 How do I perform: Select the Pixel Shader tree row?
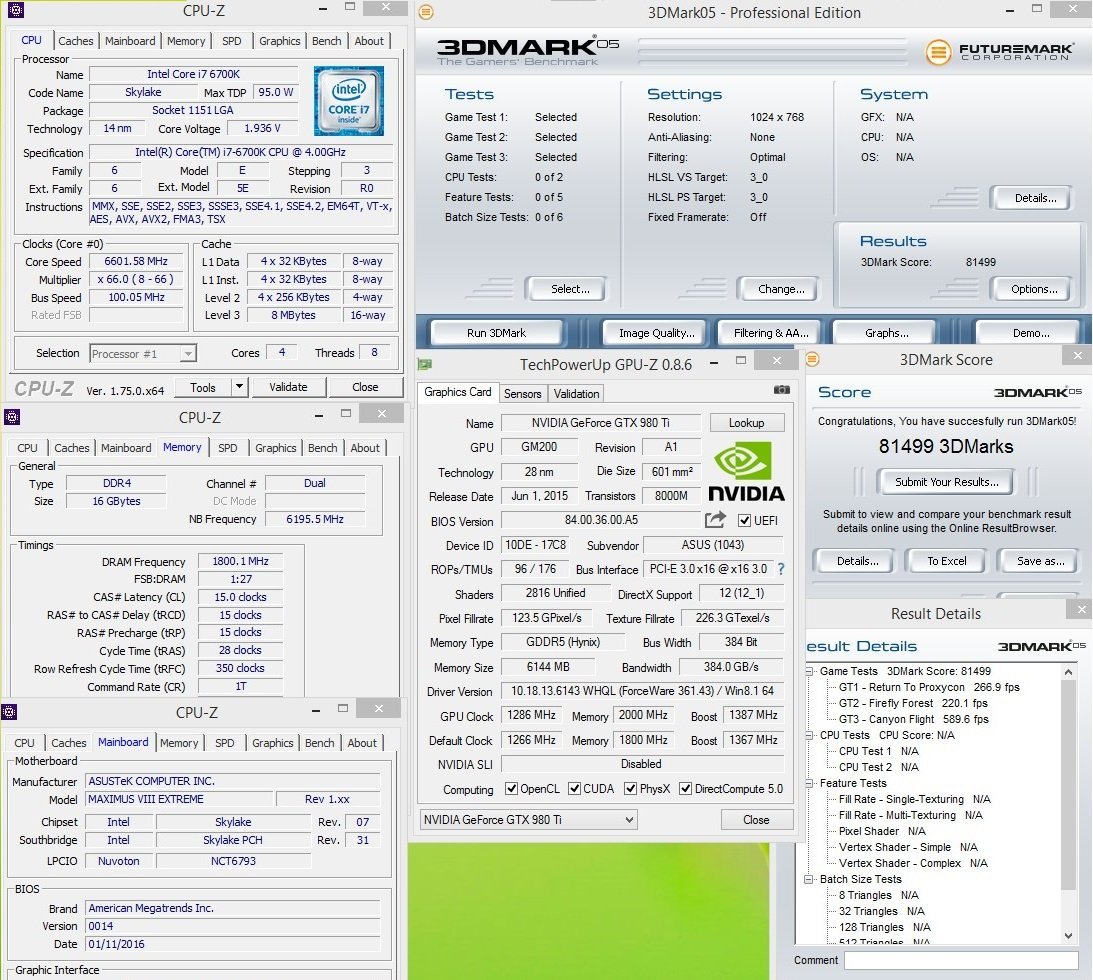[x=882, y=831]
